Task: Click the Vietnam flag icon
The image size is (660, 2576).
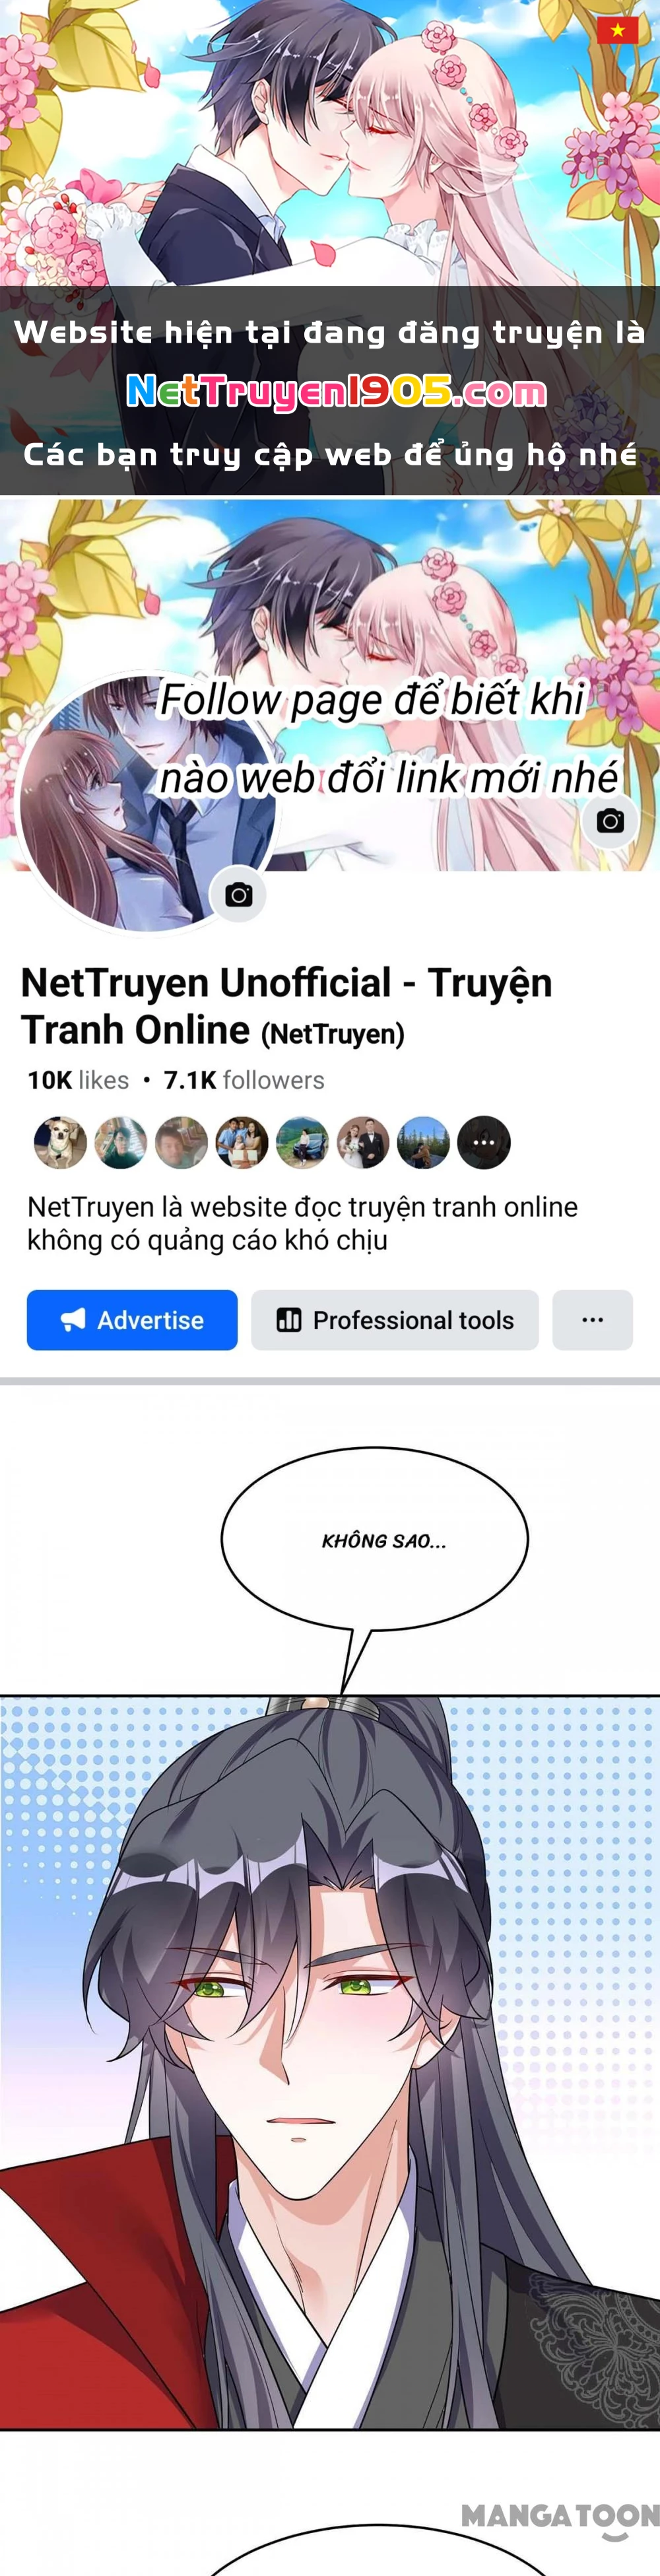Action: (x=617, y=30)
